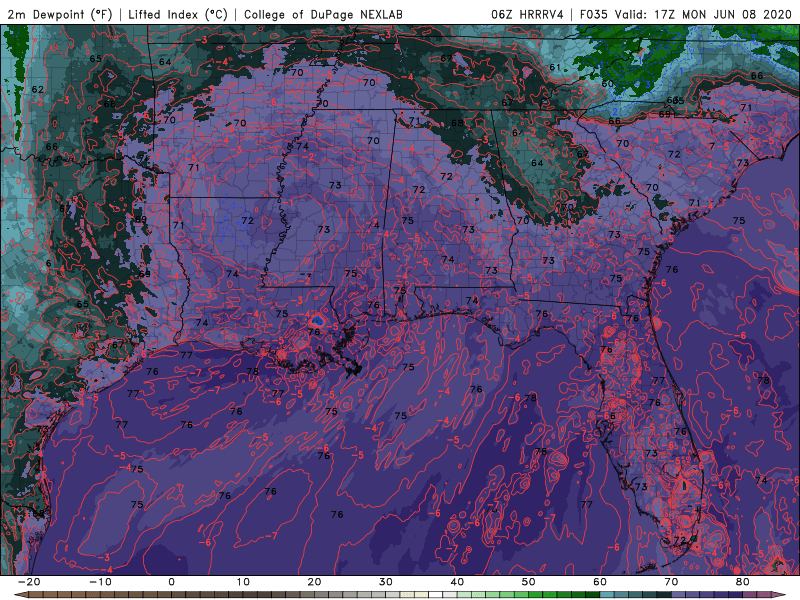Click the '-20' color scale label
The width and height of the screenshot is (800, 600).
[x=29, y=582]
